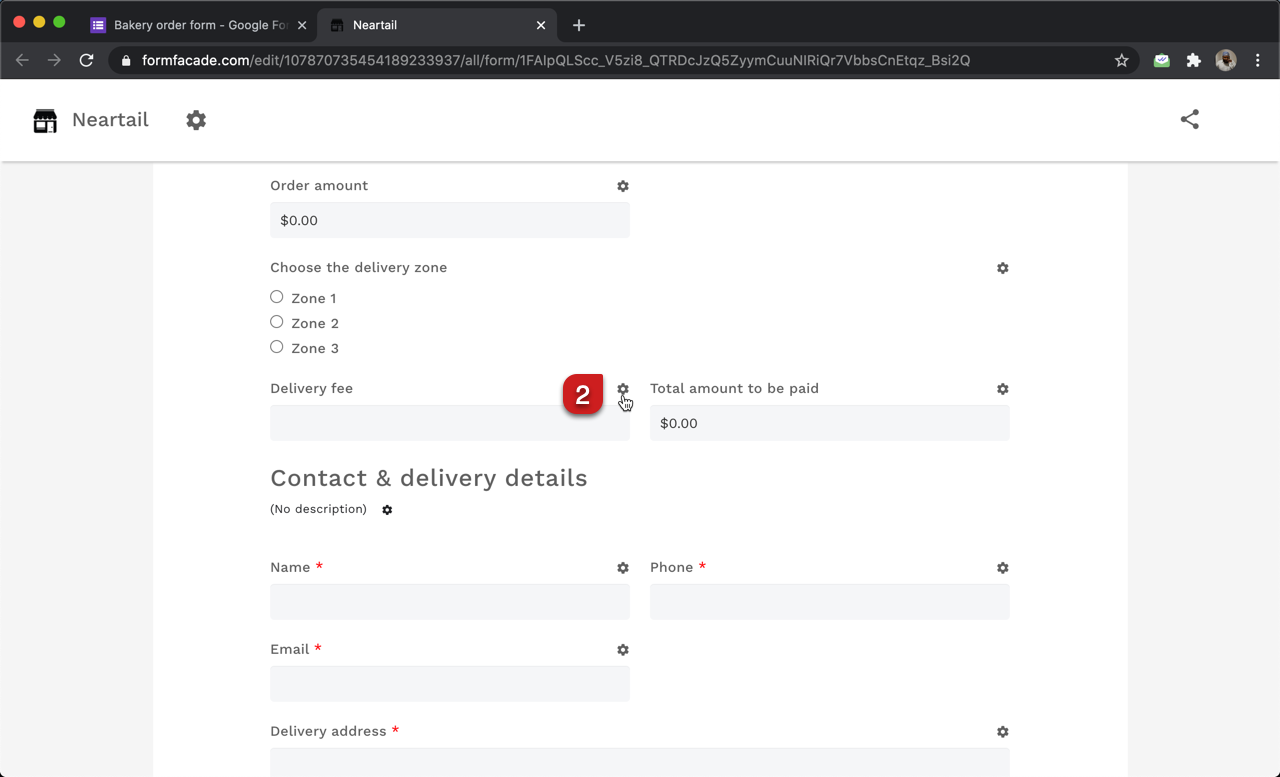Open settings for Total amount to be paid

(1003, 389)
